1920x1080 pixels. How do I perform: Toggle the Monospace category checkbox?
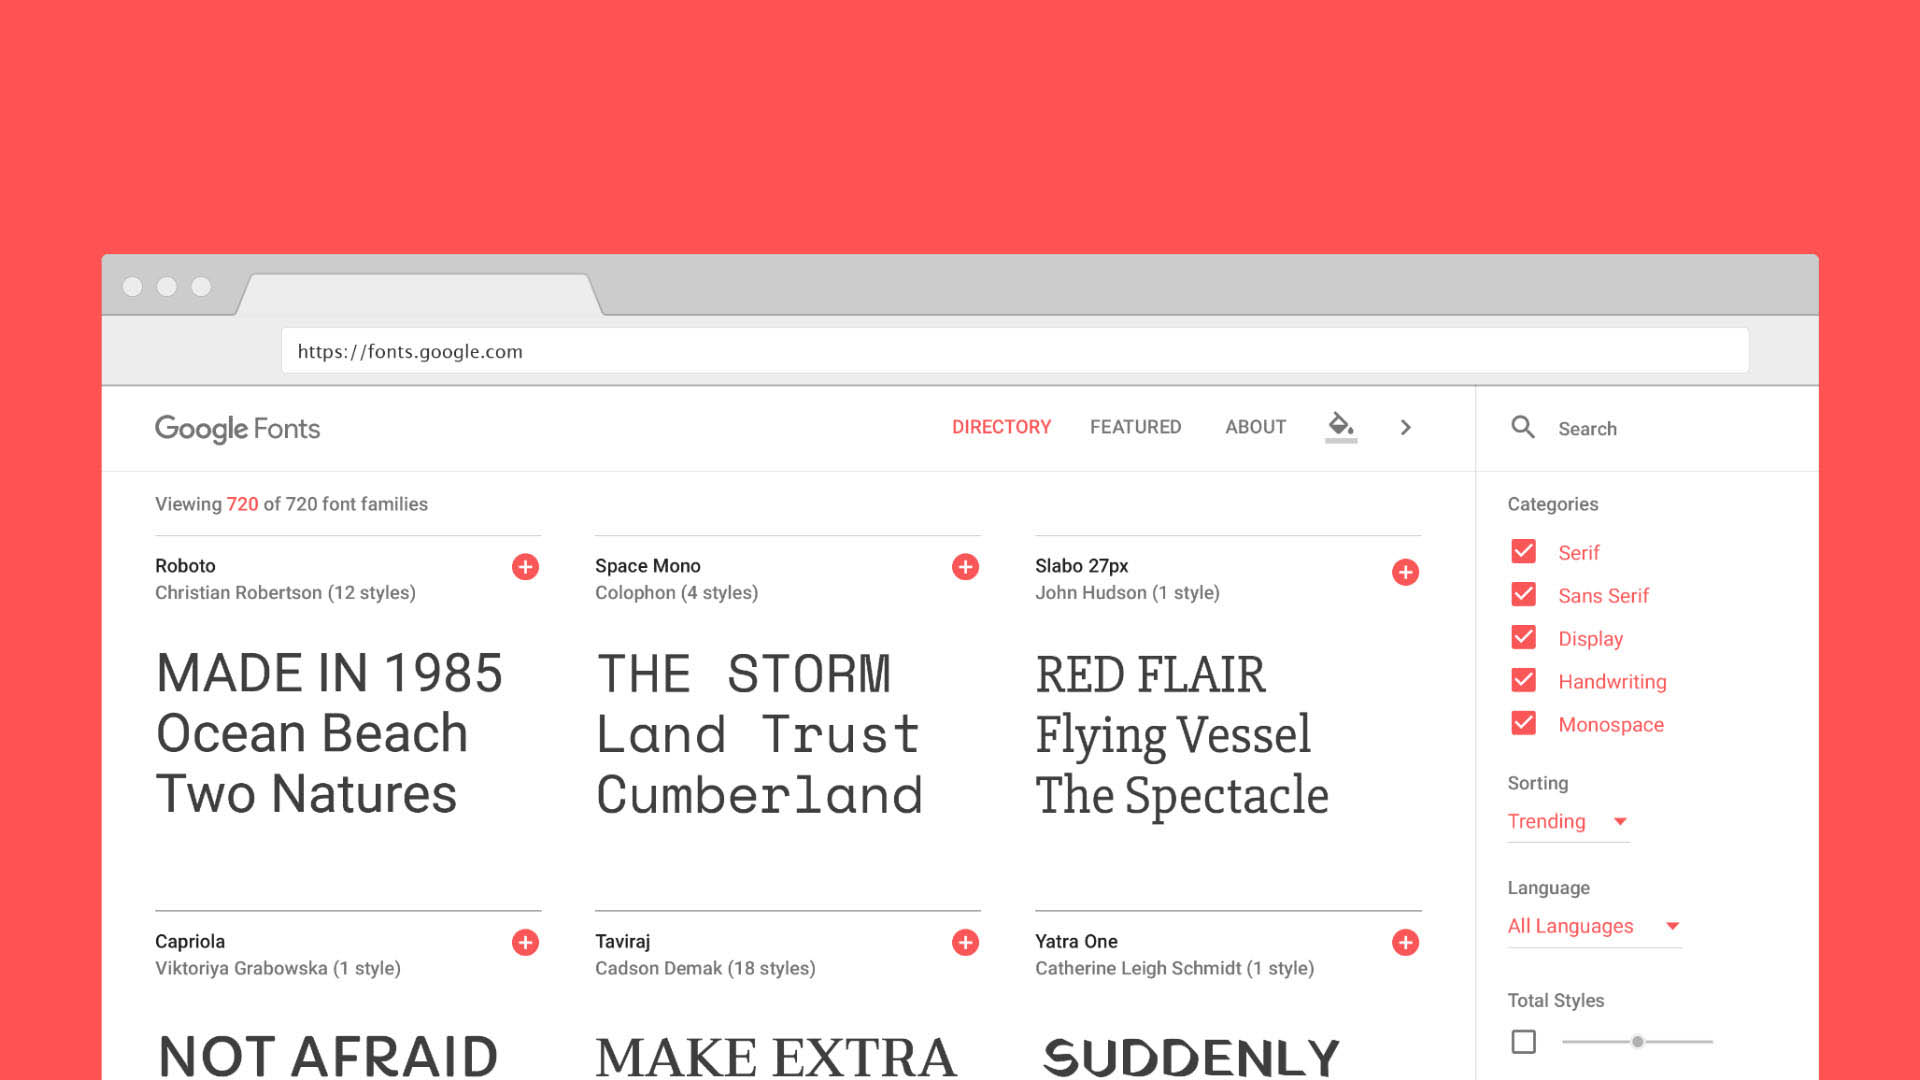(1523, 723)
